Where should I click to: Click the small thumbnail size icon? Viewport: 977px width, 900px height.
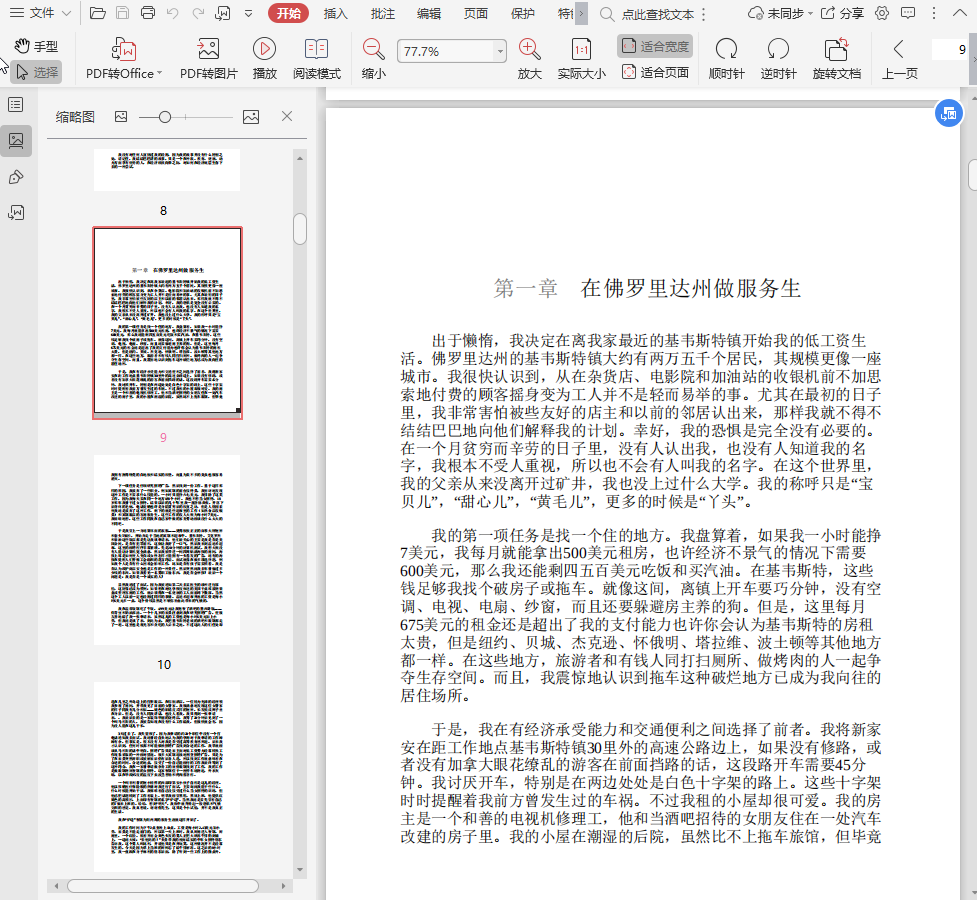point(121,117)
